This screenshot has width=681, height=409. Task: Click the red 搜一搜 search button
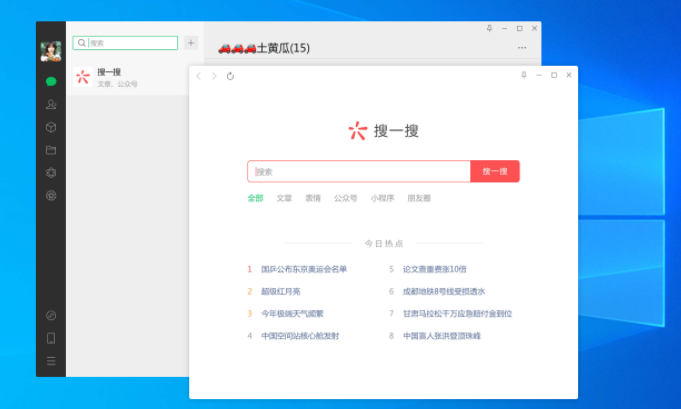click(x=495, y=172)
